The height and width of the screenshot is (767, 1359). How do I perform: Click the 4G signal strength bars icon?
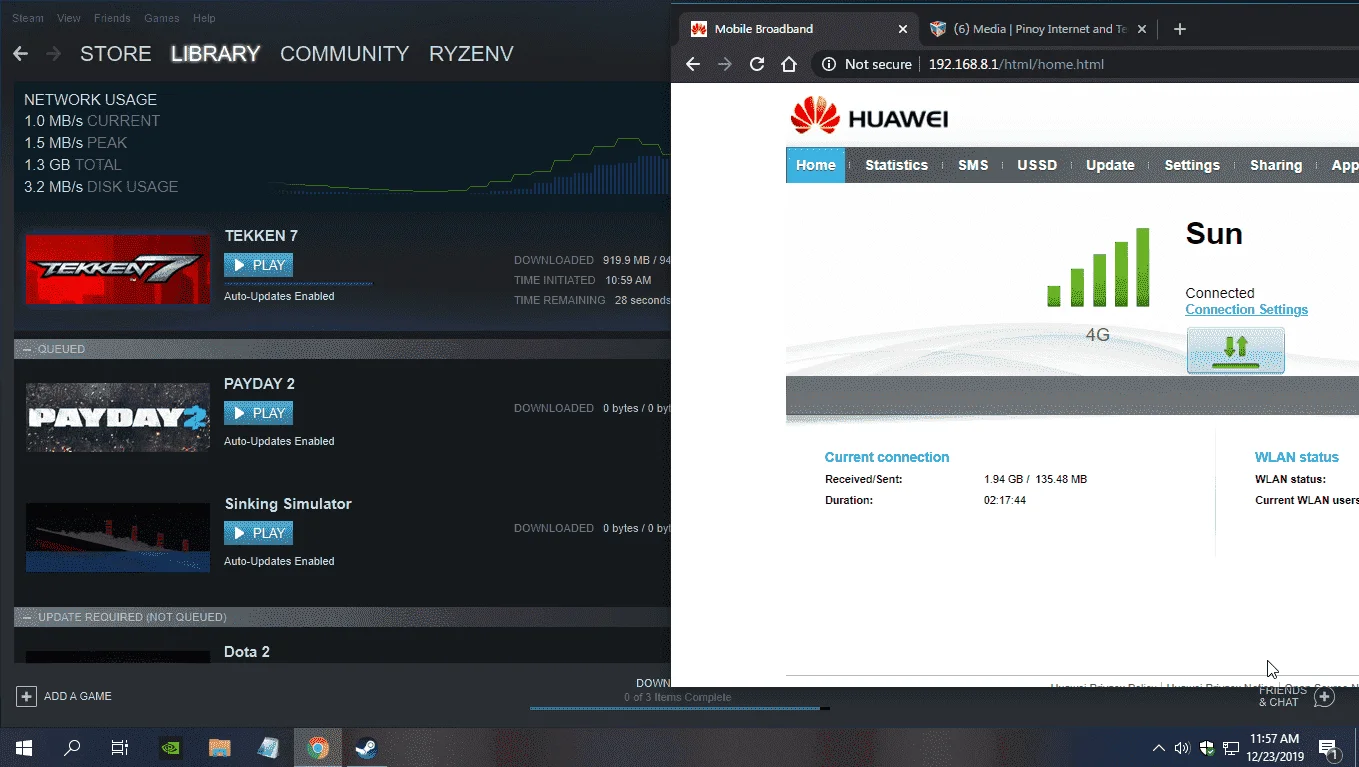coord(1098,267)
